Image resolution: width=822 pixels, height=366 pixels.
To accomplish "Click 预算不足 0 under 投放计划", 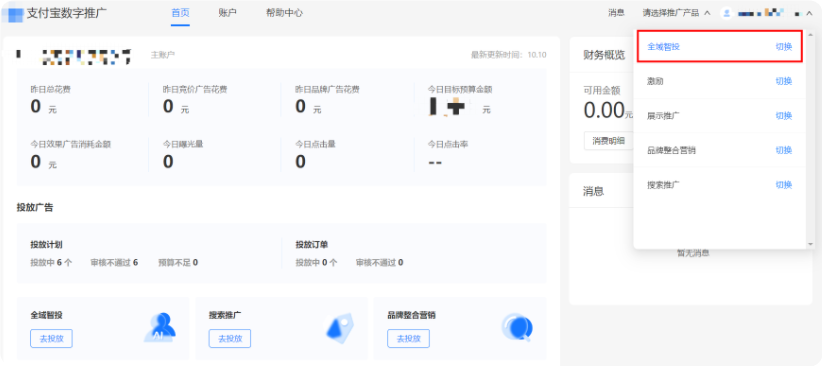I will (x=178, y=262).
